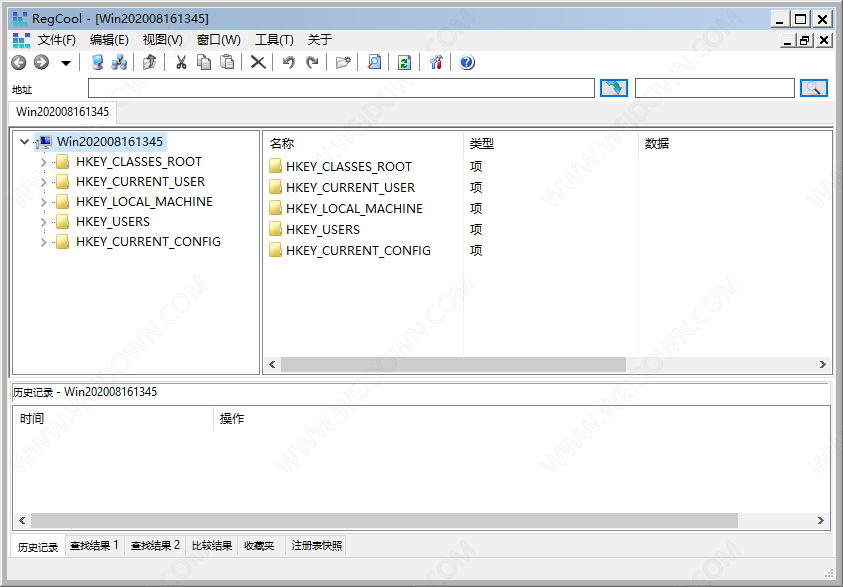This screenshot has width=843, height=587.
Task: Click the Cut scissors icon
Action: pyautogui.click(x=181, y=63)
